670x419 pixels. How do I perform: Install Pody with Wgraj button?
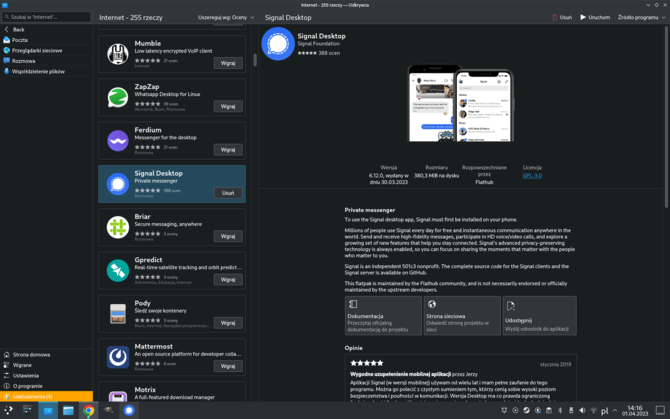pos(228,323)
